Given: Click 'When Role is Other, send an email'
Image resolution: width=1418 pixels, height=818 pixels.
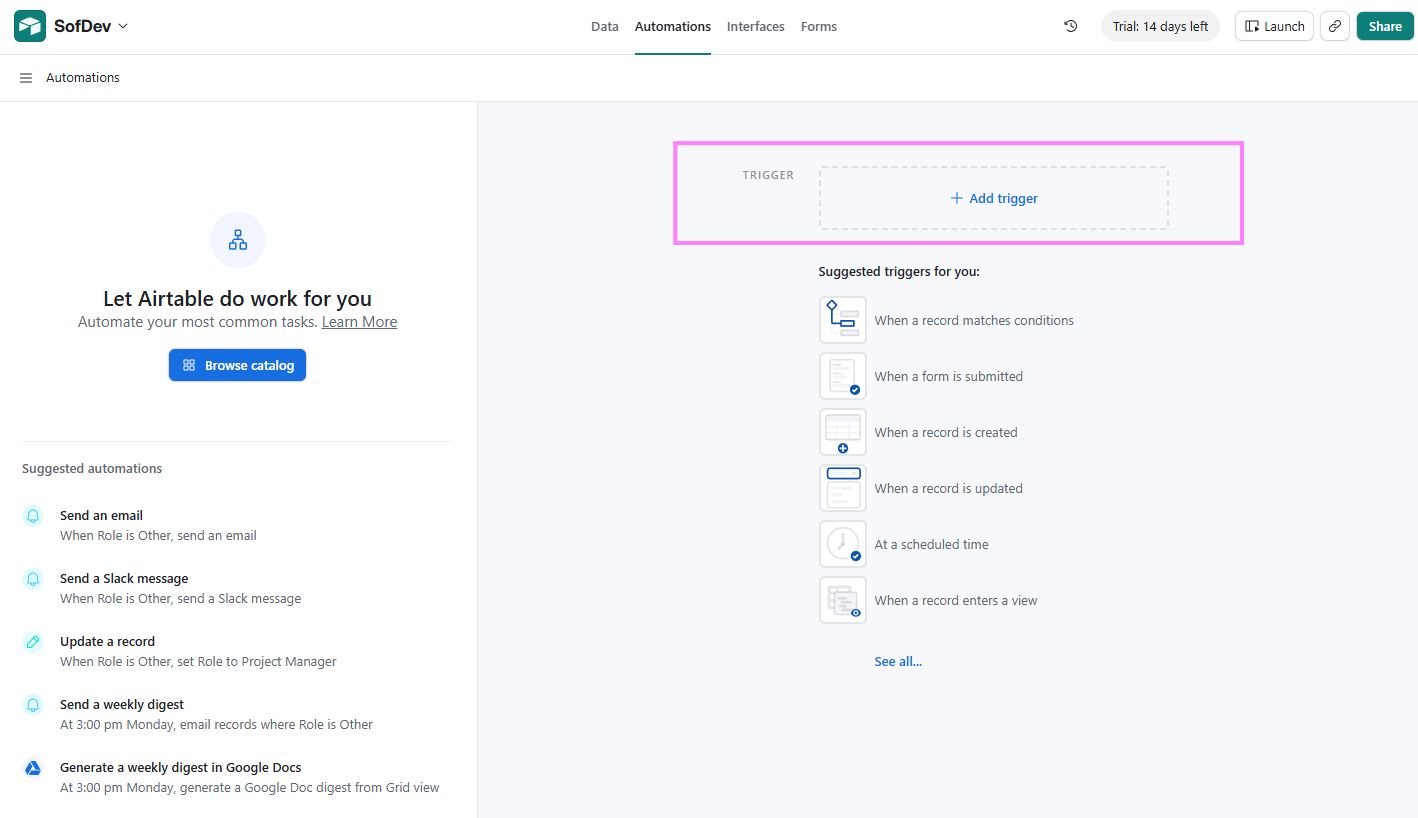Looking at the screenshot, I should coord(158,536).
